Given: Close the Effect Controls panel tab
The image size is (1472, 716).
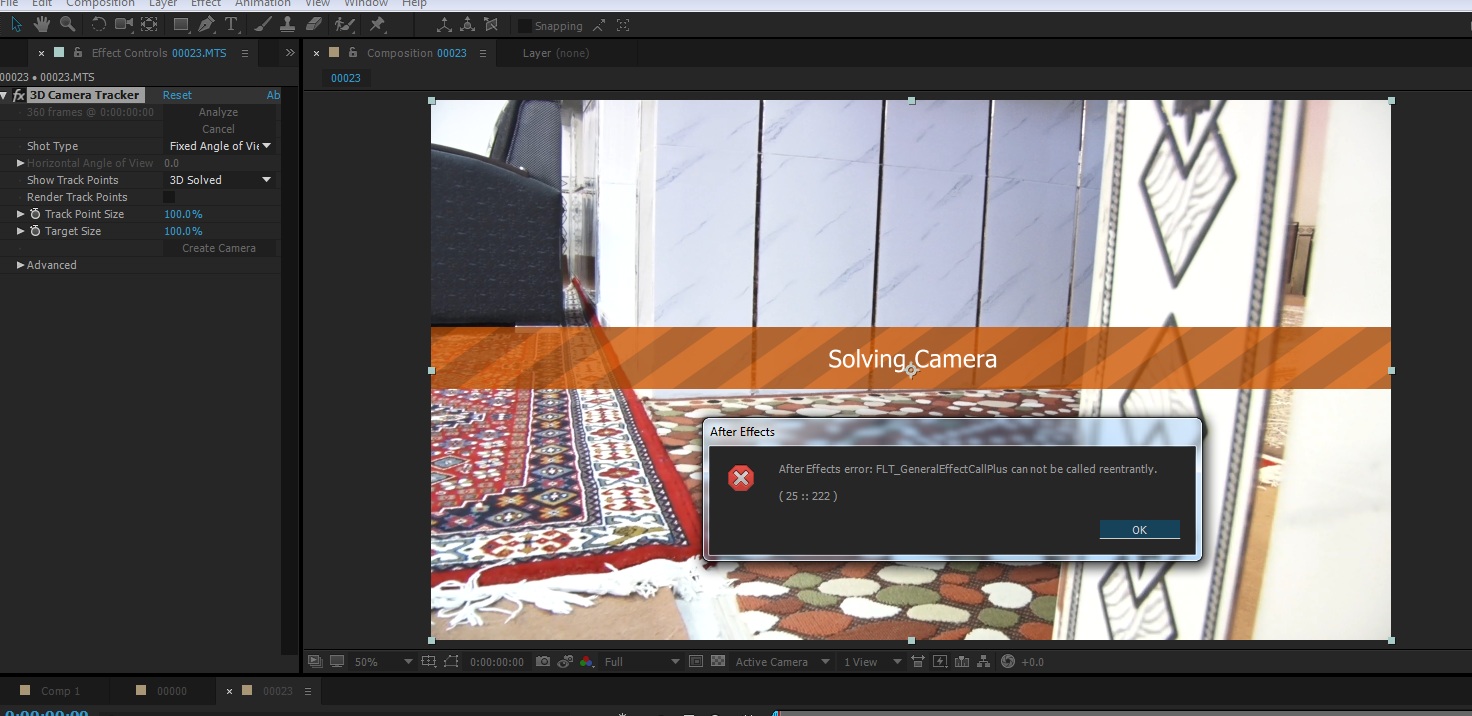Looking at the screenshot, I should (x=41, y=53).
